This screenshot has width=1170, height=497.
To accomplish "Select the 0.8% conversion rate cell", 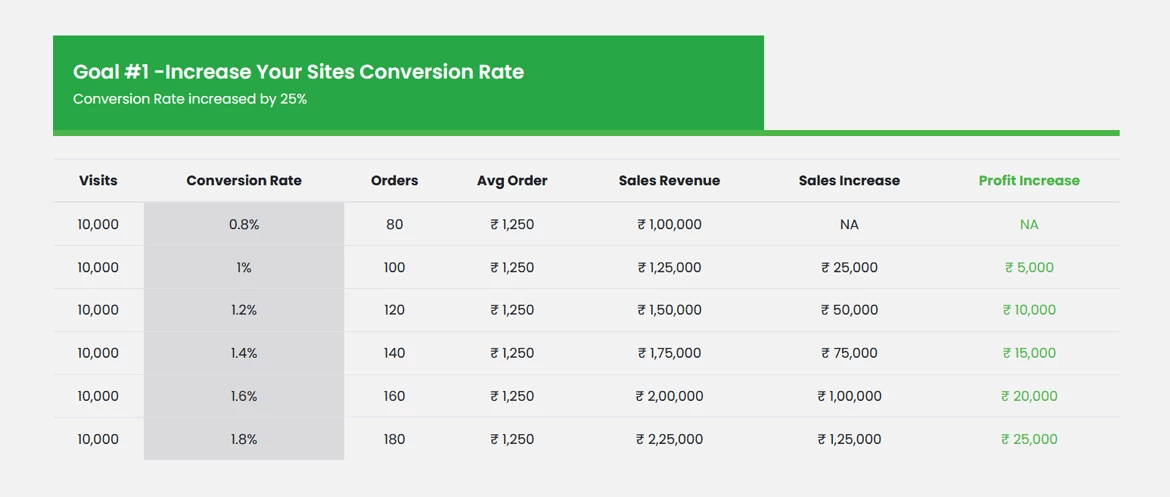I will point(244,225).
